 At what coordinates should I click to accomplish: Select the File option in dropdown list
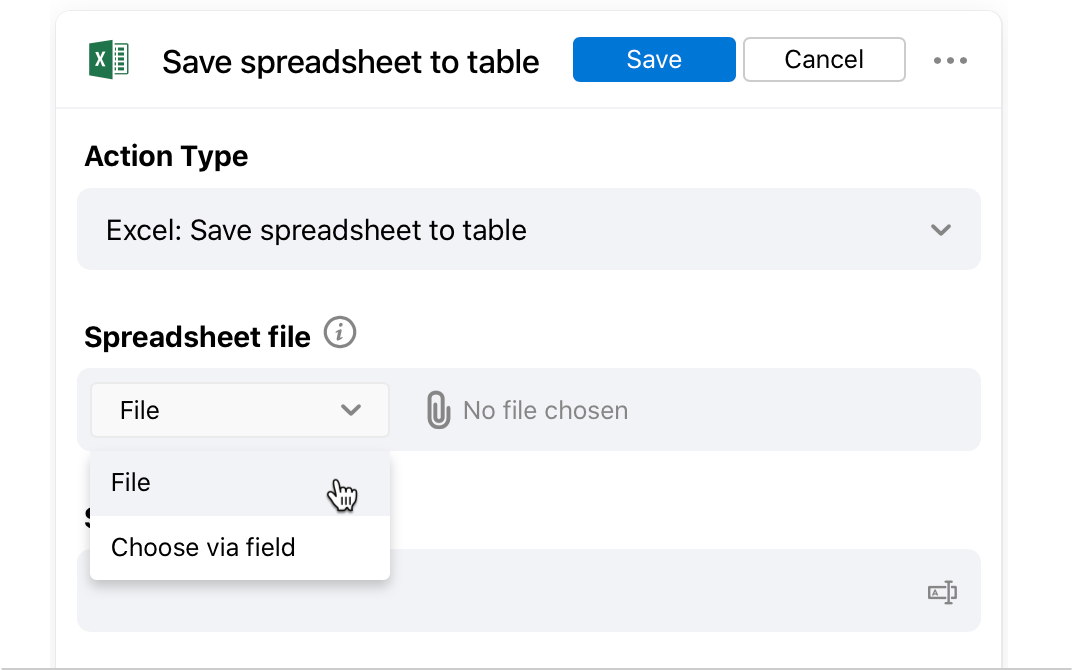pyautogui.click(x=240, y=483)
